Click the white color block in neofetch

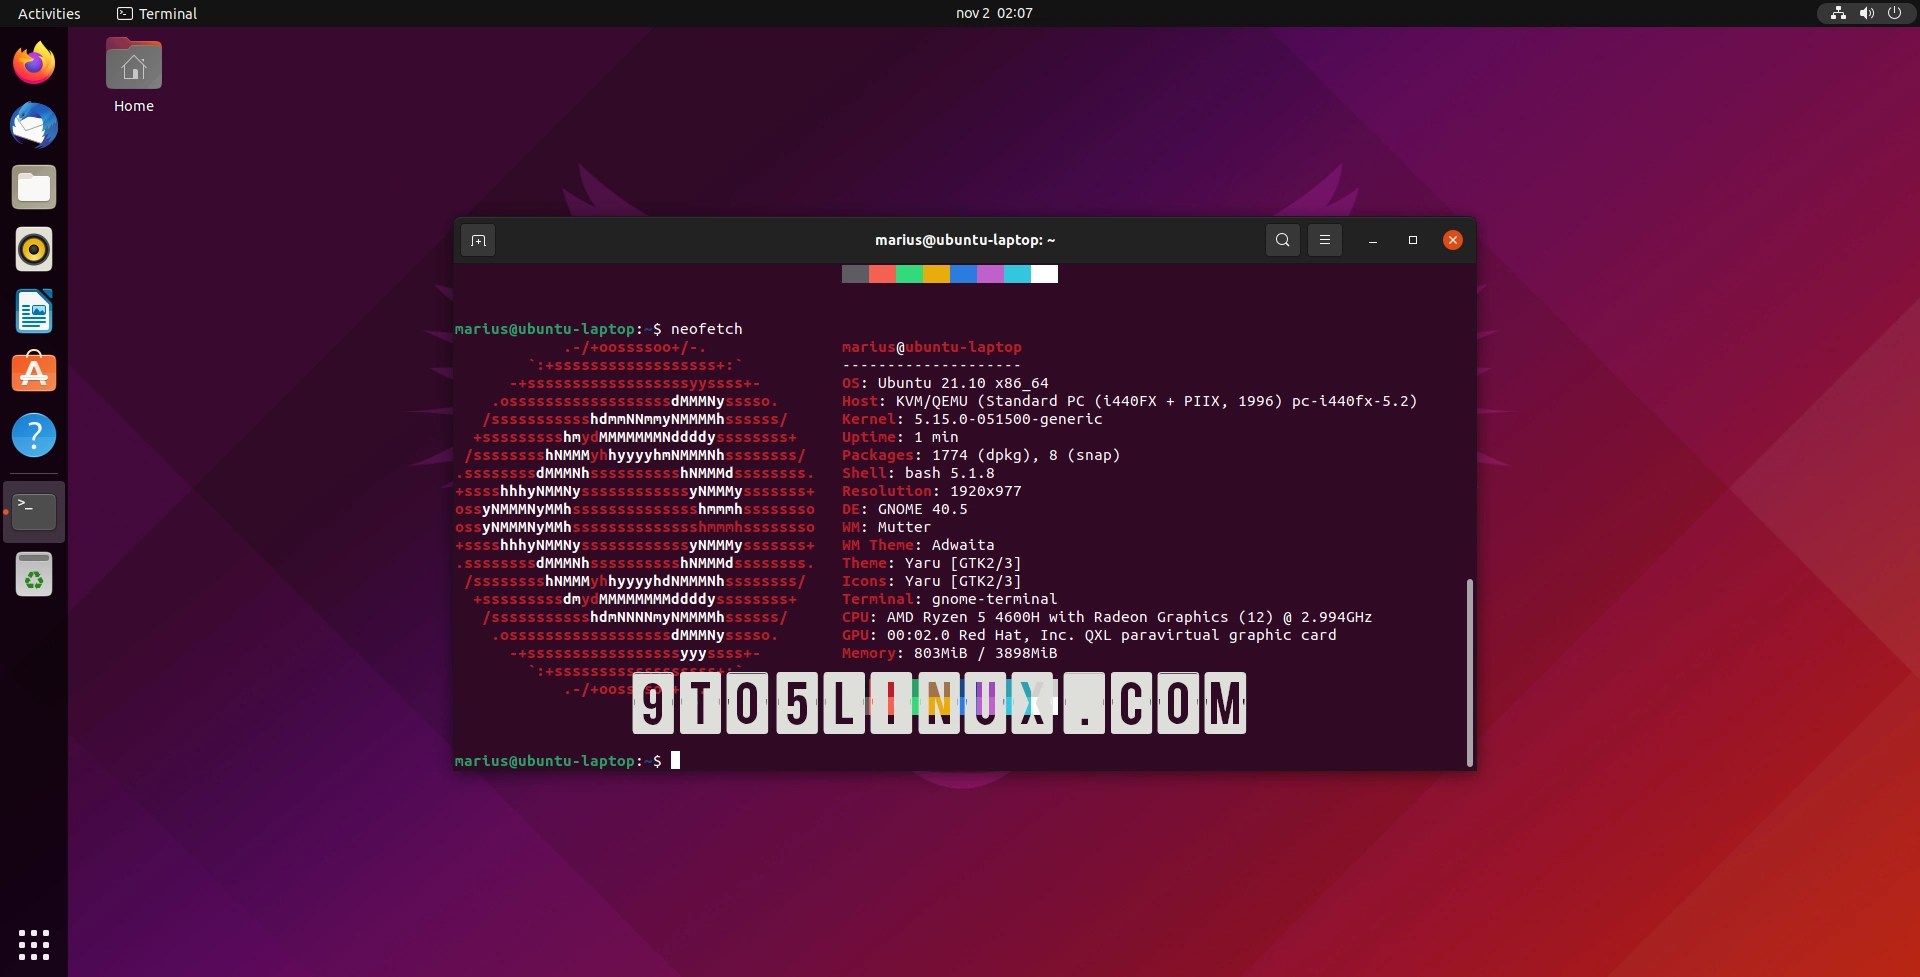tap(1044, 274)
